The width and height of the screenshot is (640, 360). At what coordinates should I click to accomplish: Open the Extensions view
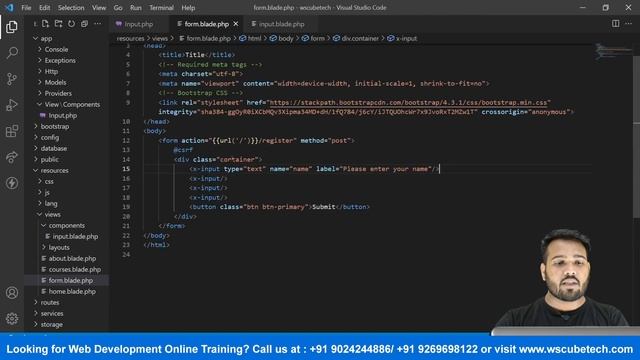12,131
